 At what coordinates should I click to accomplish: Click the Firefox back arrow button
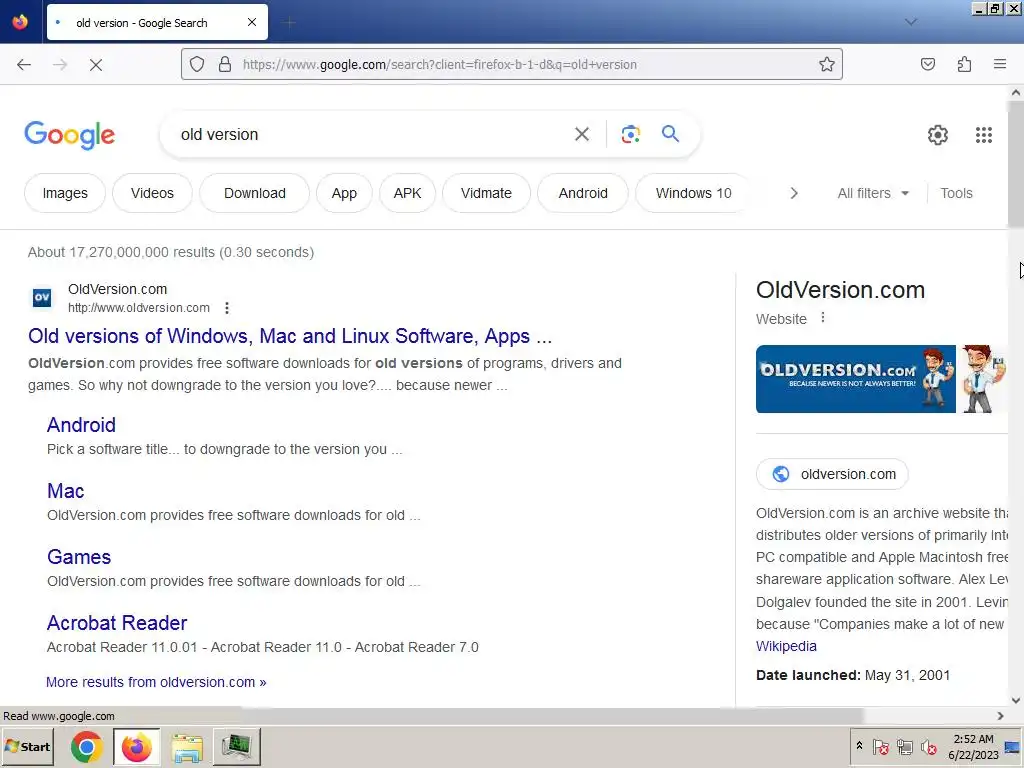click(x=24, y=64)
